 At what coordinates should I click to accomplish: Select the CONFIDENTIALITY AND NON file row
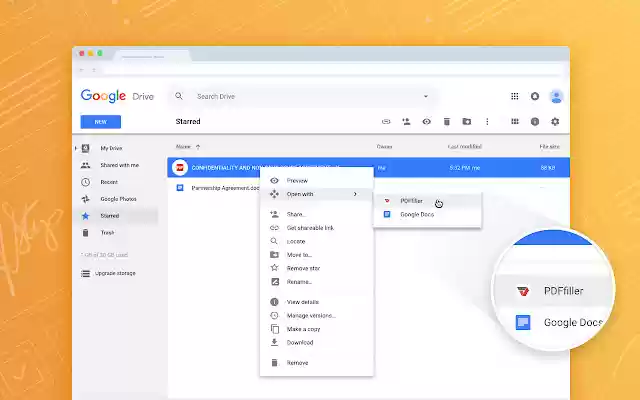pos(368,168)
